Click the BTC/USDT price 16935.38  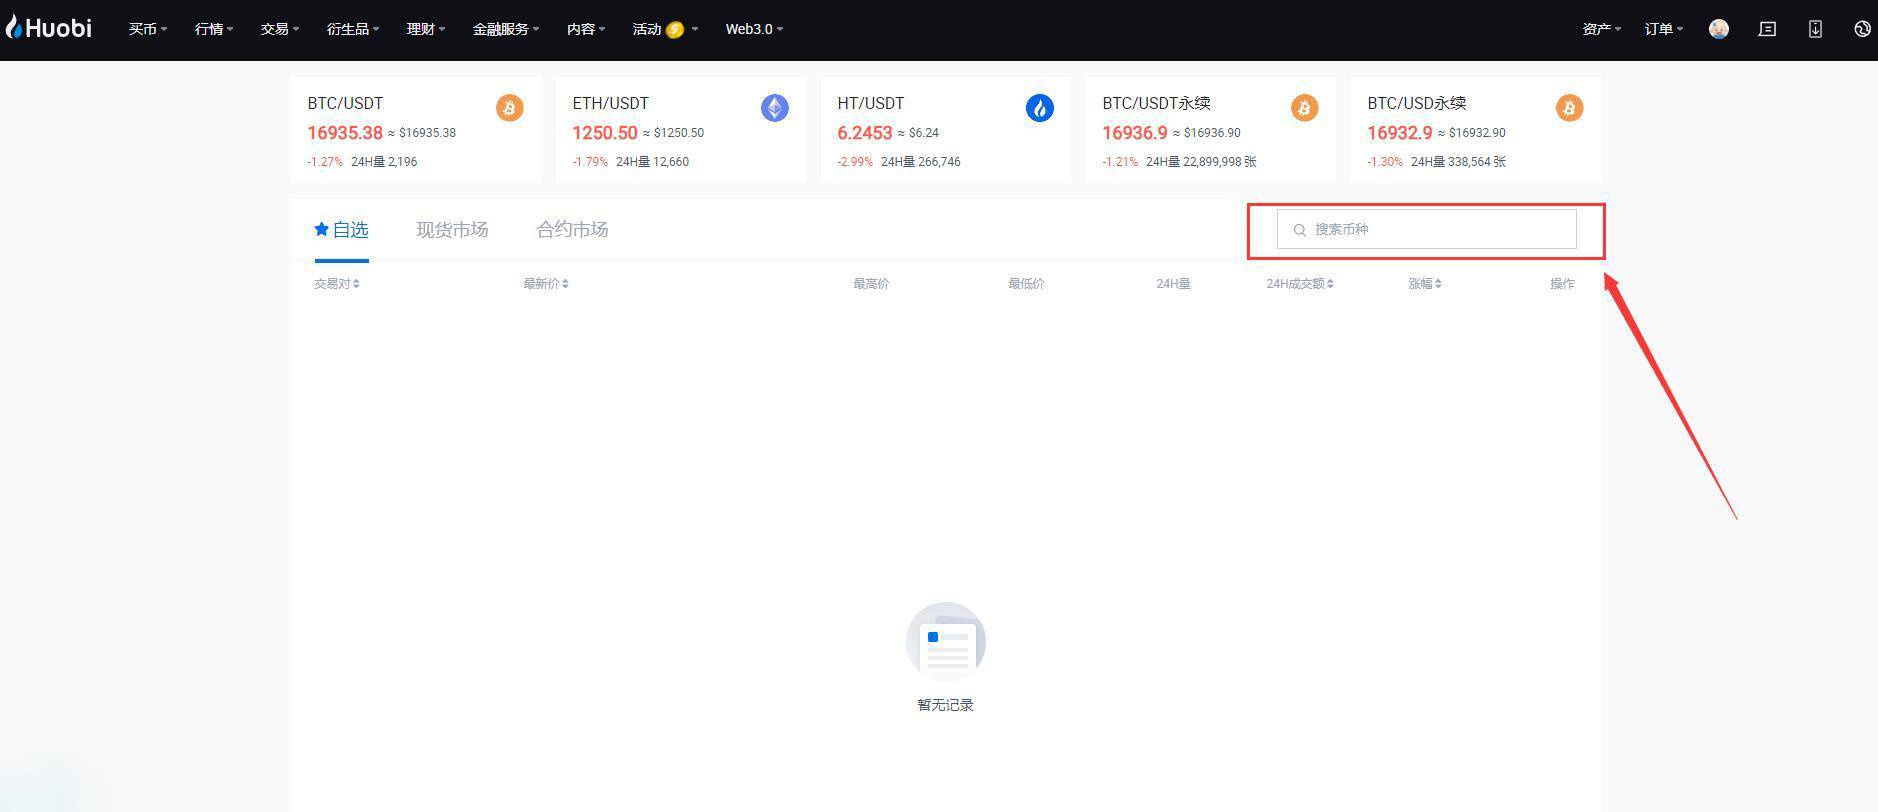pyautogui.click(x=345, y=133)
